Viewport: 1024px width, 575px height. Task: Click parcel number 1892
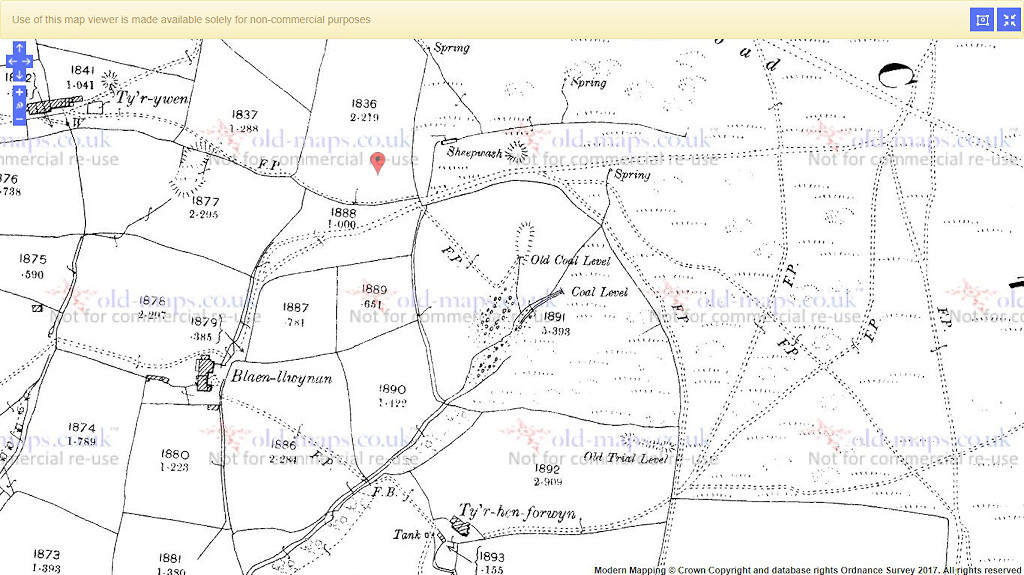547,468
